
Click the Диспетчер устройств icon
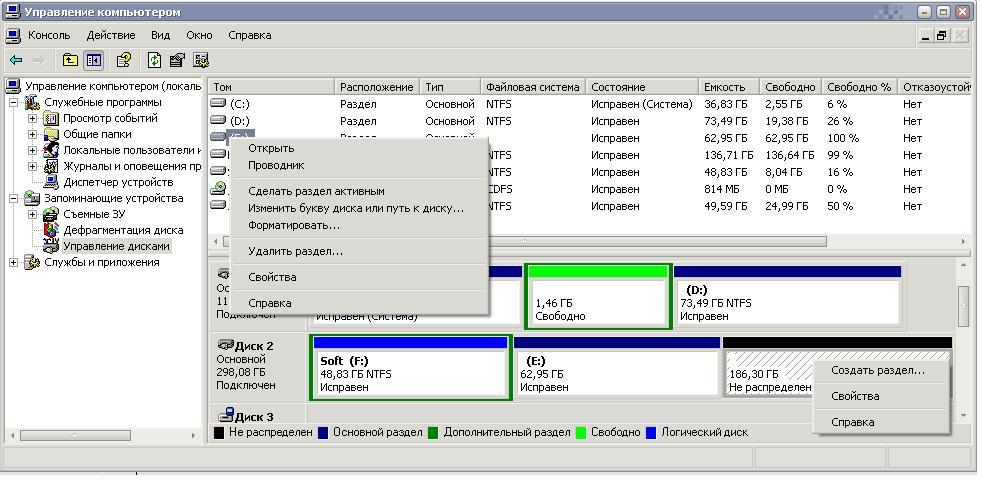point(51,182)
